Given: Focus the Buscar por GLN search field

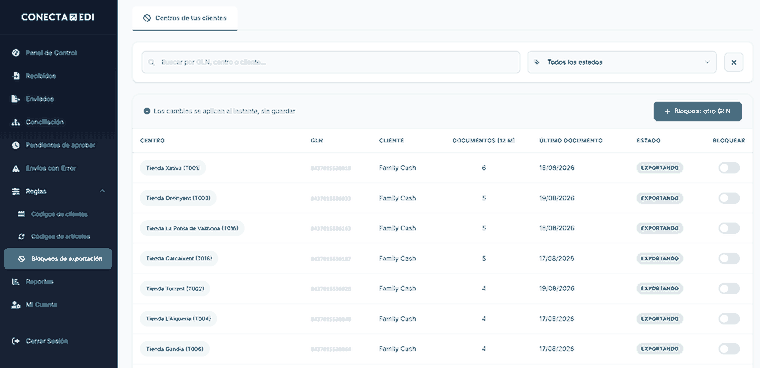Looking at the screenshot, I should pos(331,63).
